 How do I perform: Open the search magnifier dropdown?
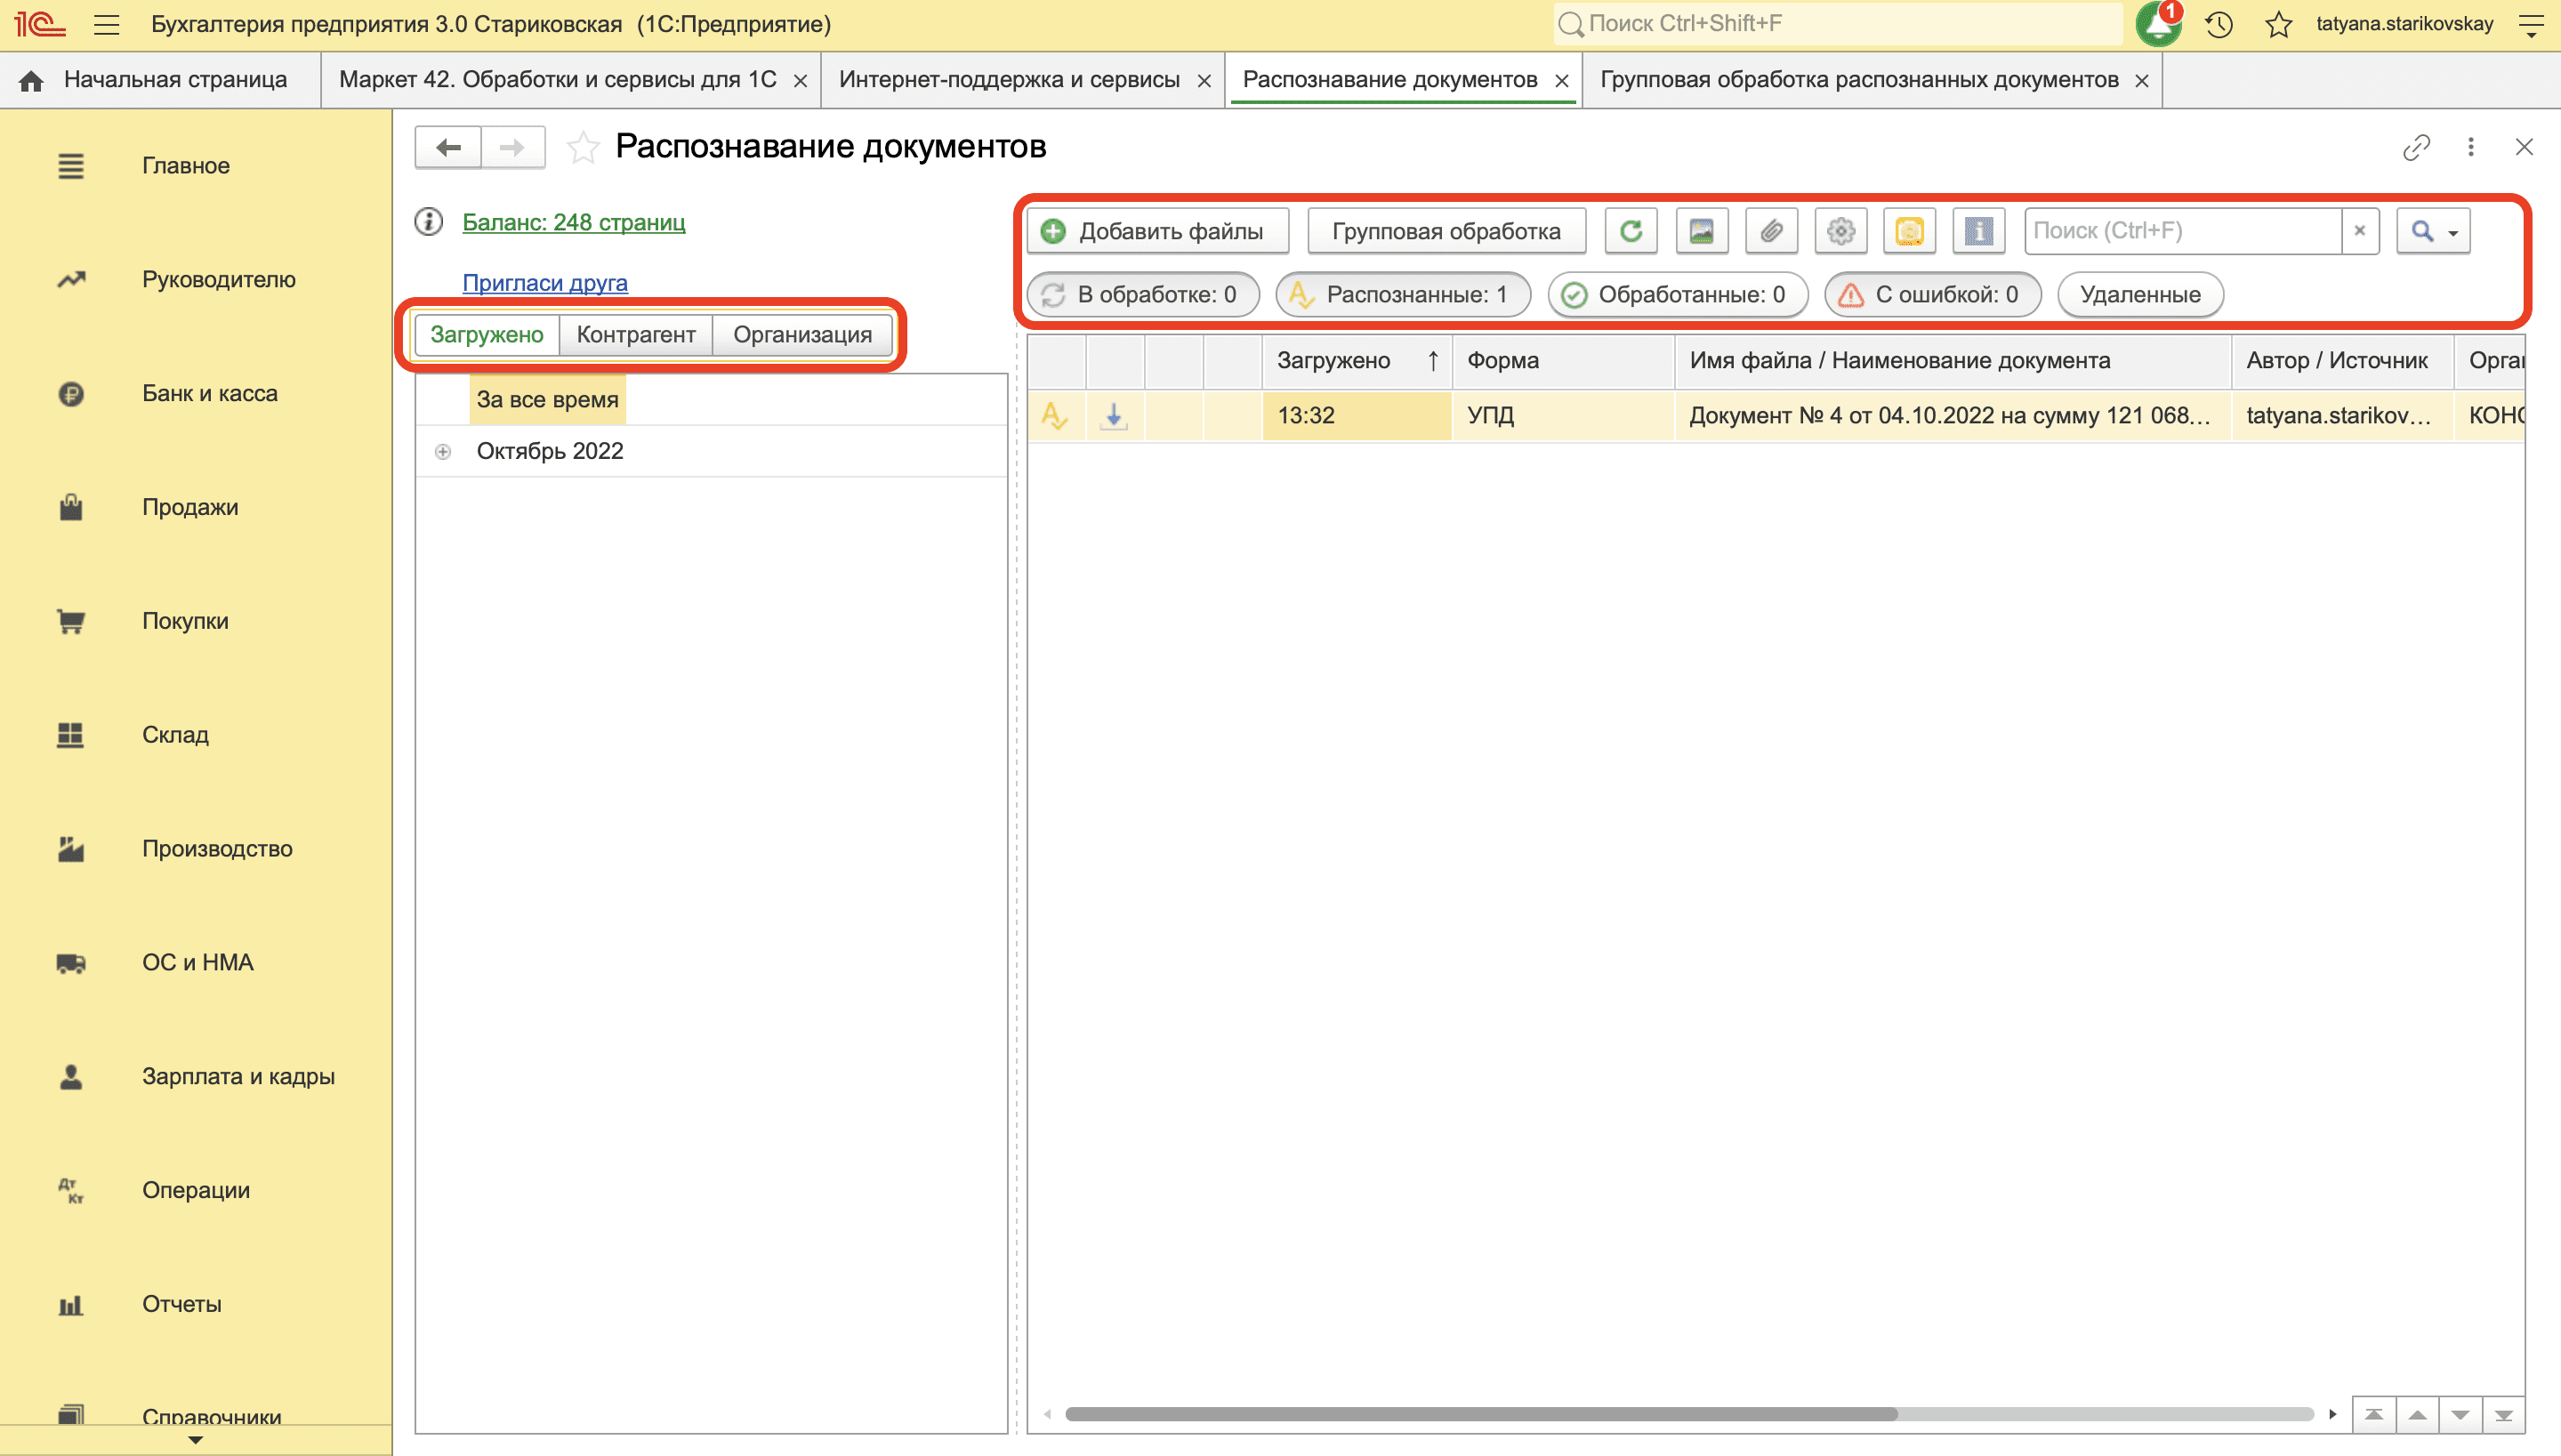click(2433, 231)
